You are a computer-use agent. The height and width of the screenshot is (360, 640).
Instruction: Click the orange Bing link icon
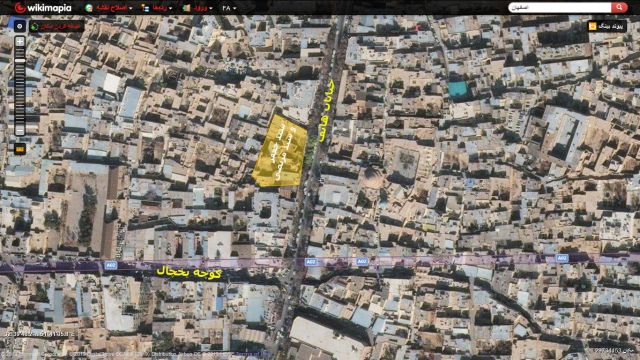592,26
